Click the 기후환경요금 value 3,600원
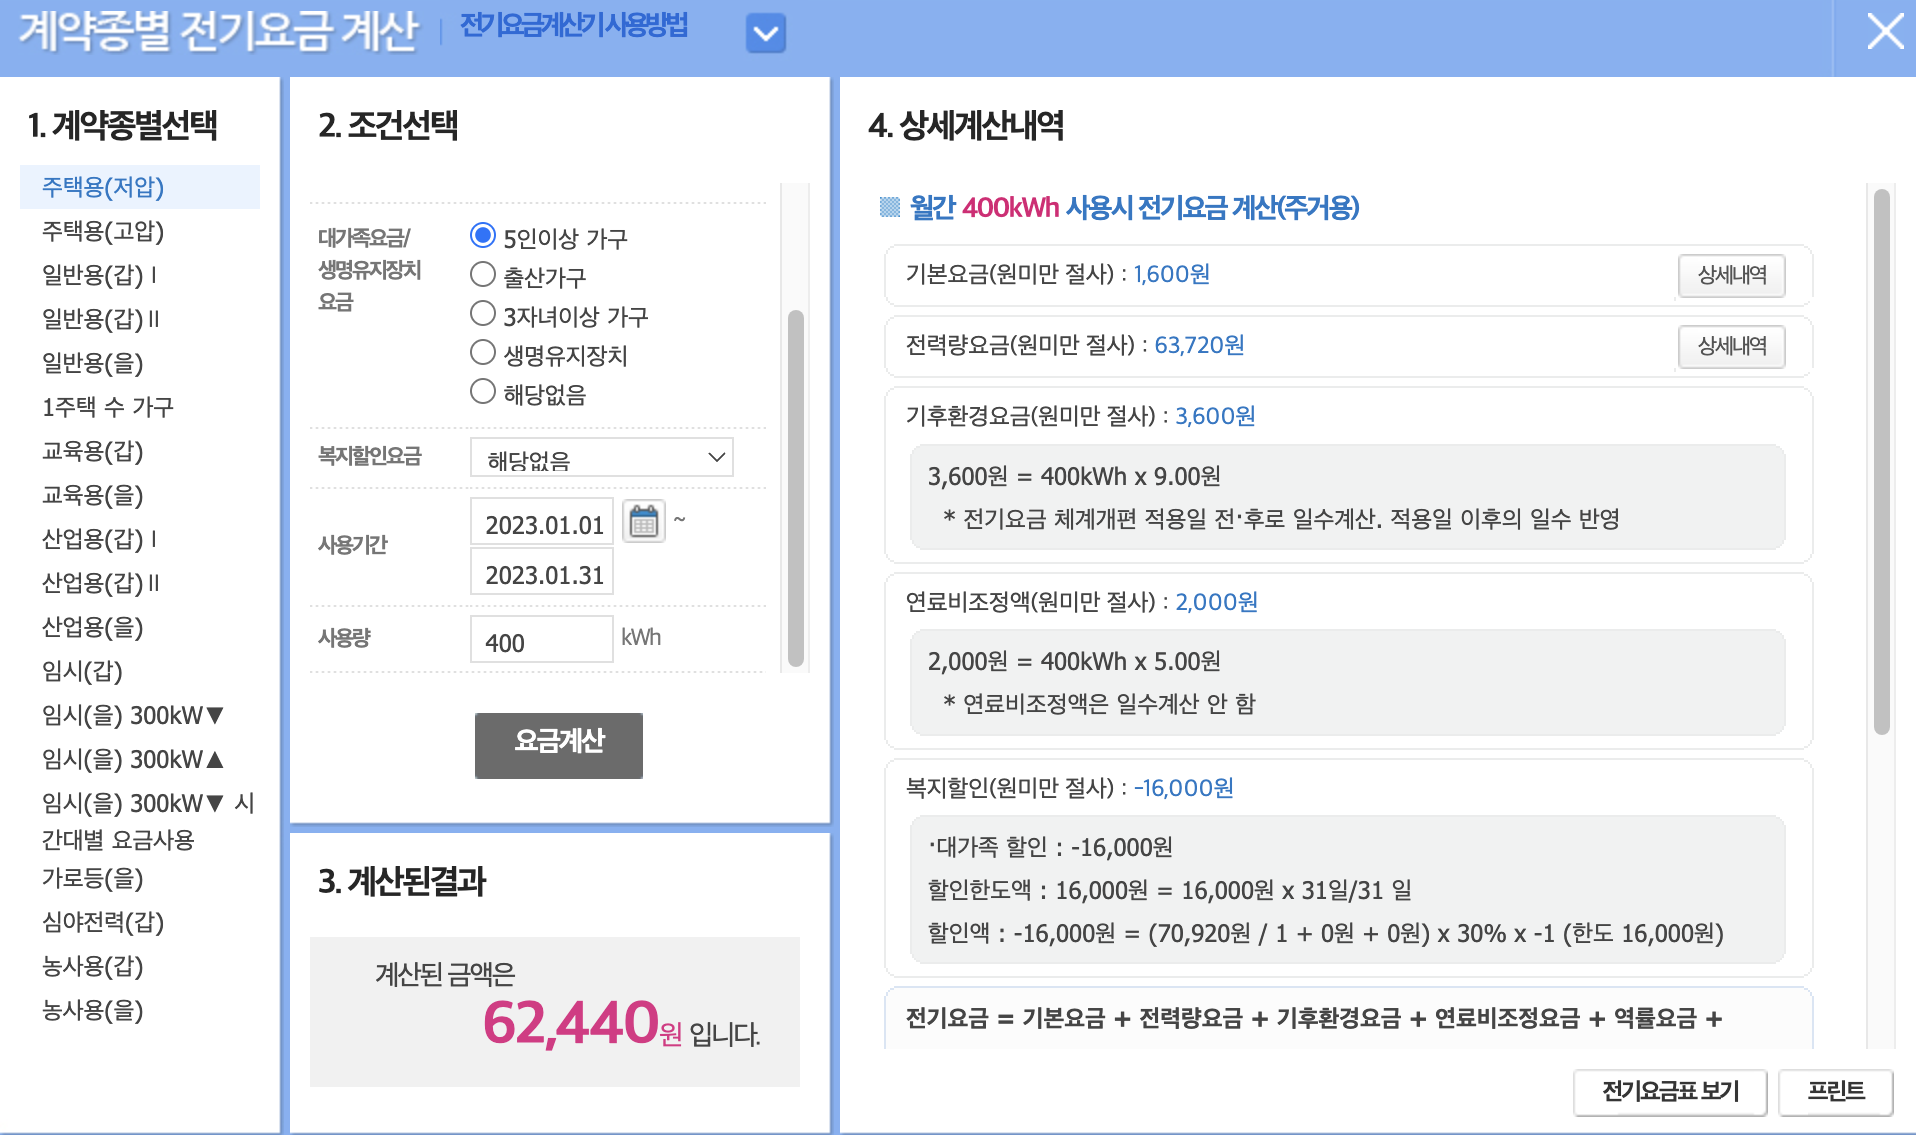 tap(1215, 416)
